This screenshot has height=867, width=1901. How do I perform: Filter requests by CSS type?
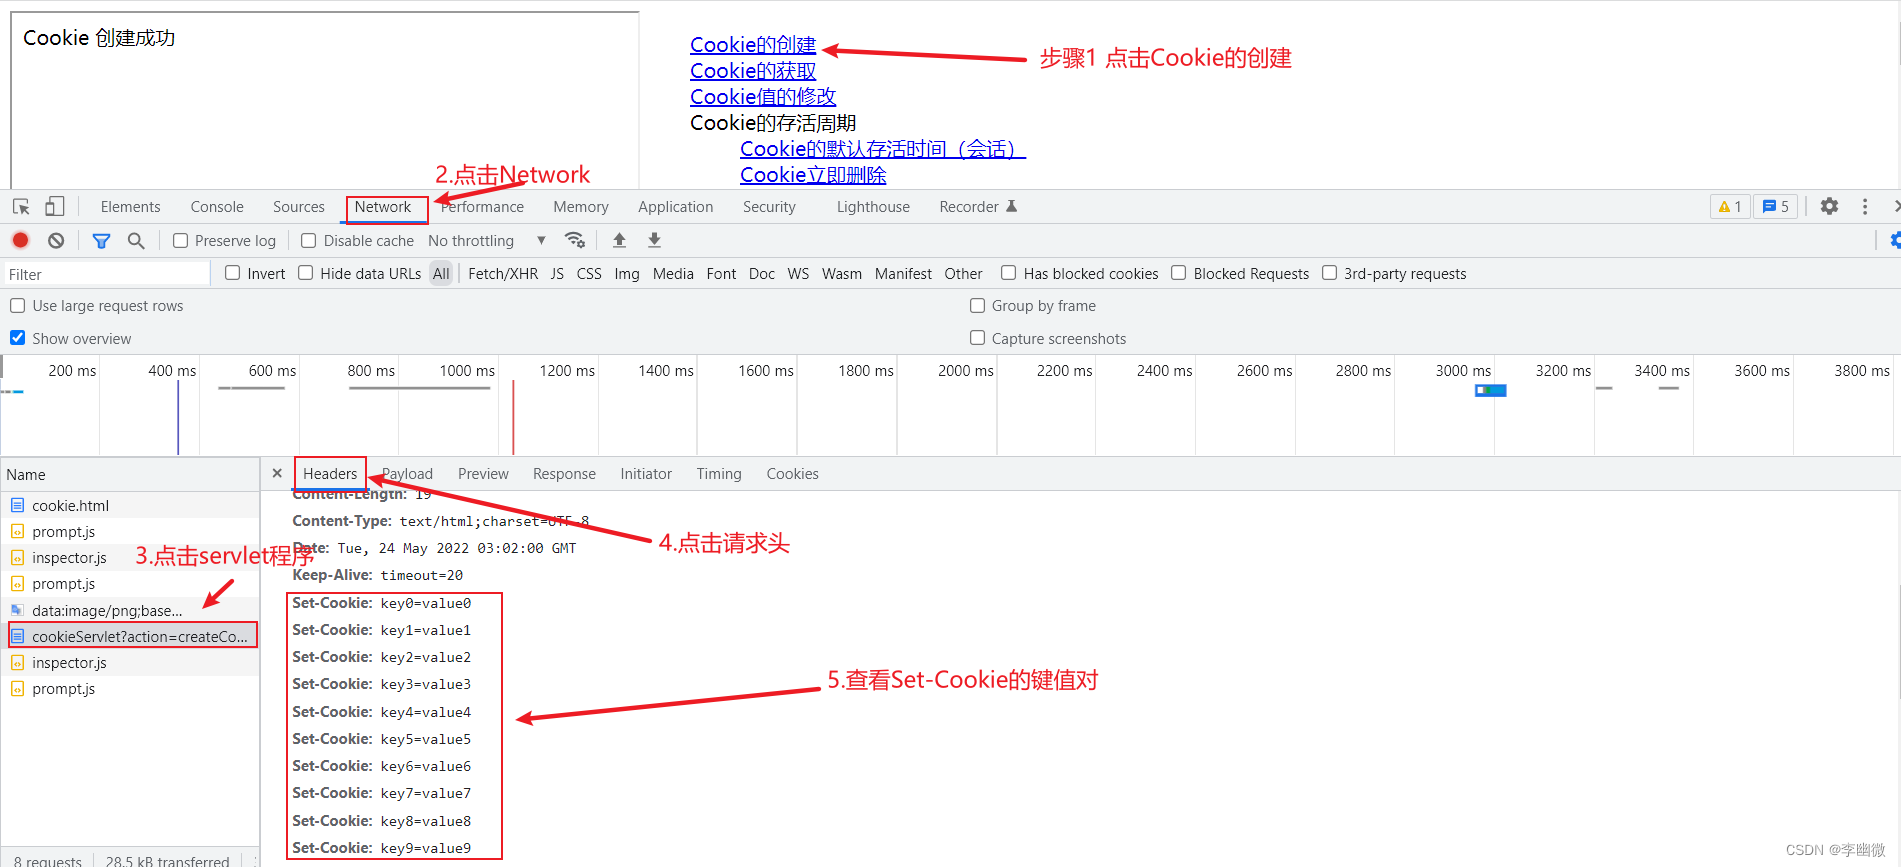[589, 274]
